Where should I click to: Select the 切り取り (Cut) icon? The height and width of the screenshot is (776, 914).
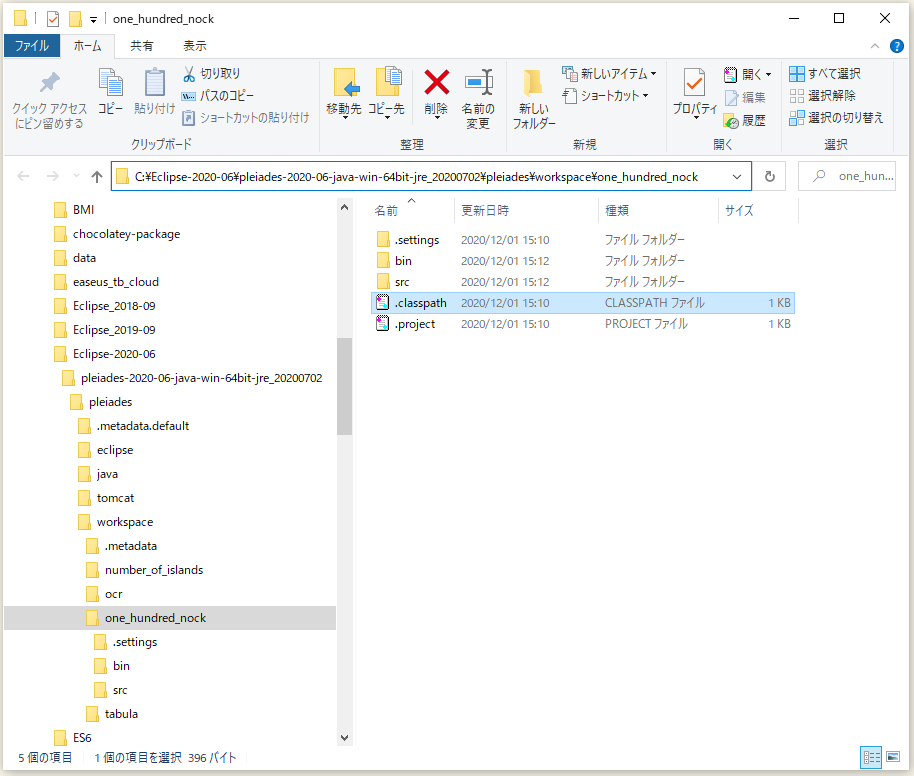(x=189, y=74)
